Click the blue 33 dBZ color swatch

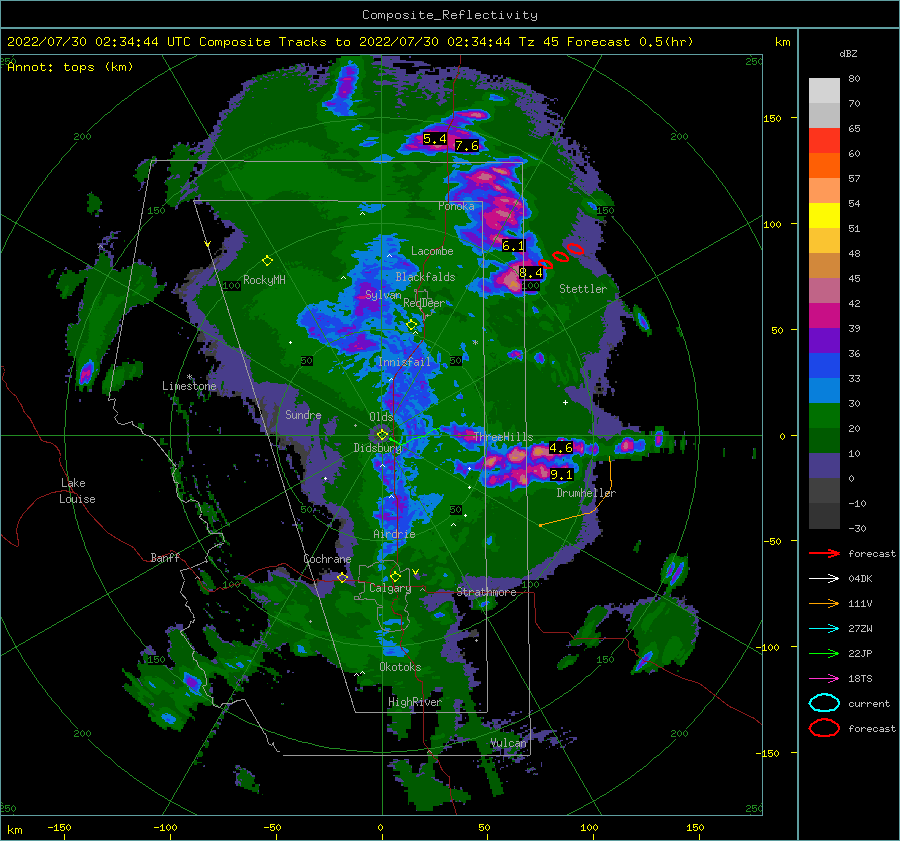(x=824, y=366)
